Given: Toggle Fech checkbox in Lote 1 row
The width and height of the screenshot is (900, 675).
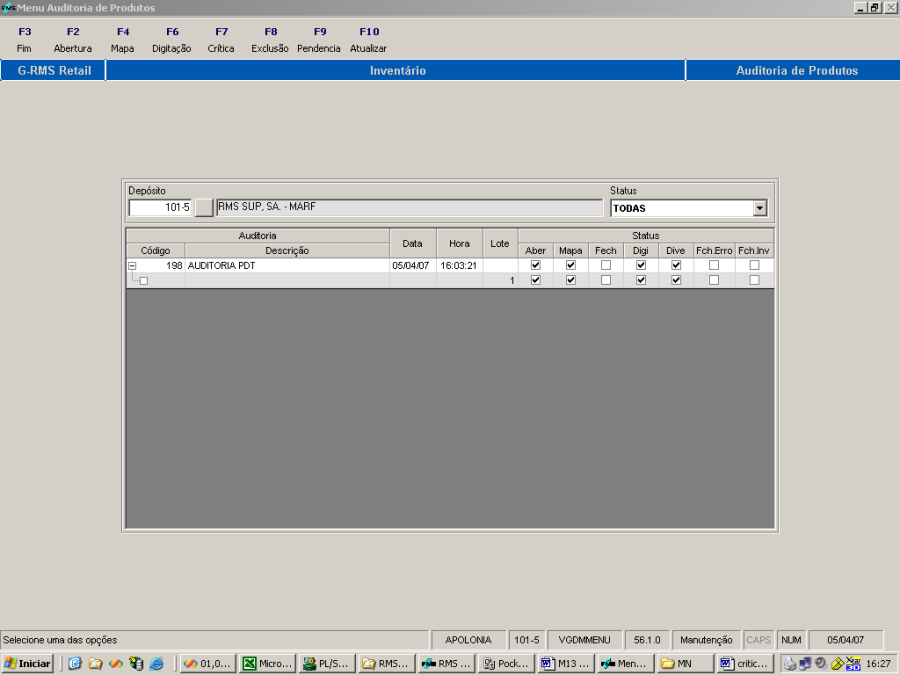Looking at the screenshot, I should click(606, 280).
